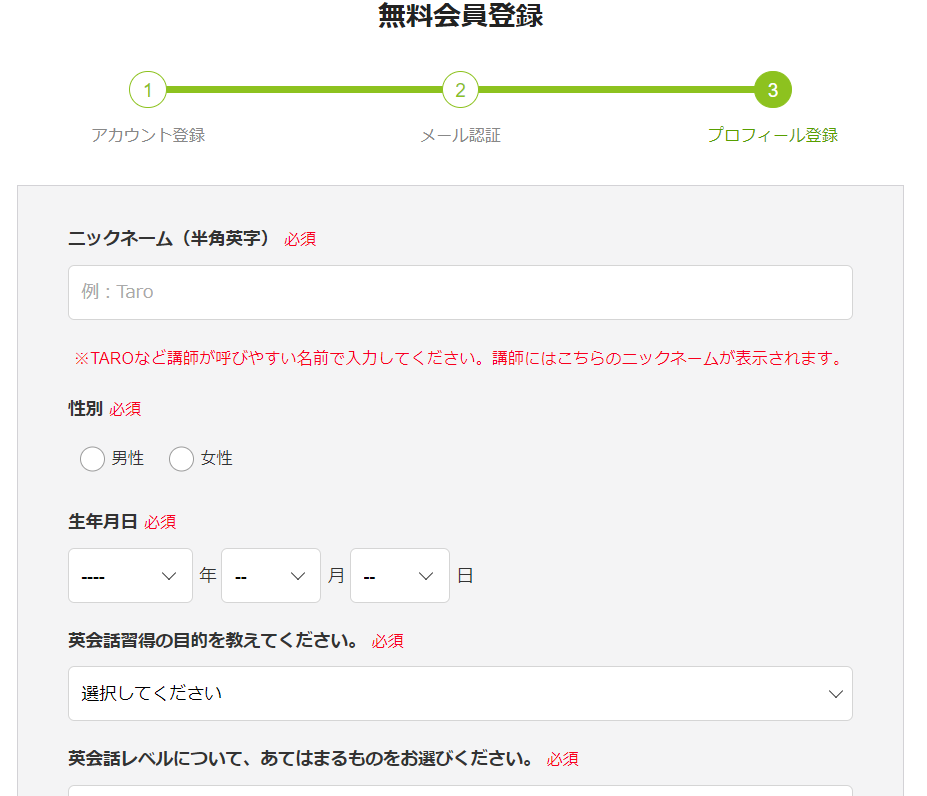Click step 2 circle in progress bar
This screenshot has height=796, width=927.
pos(460,90)
